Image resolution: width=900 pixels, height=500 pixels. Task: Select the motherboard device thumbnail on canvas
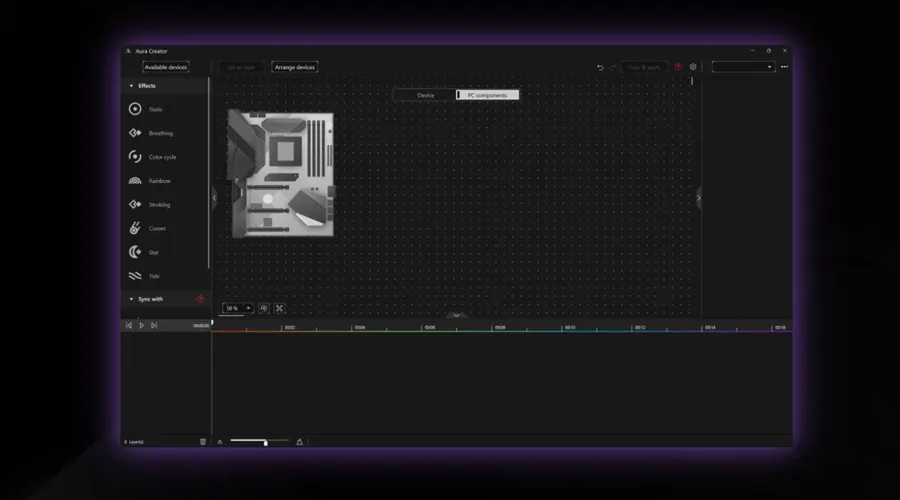(x=281, y=173)
